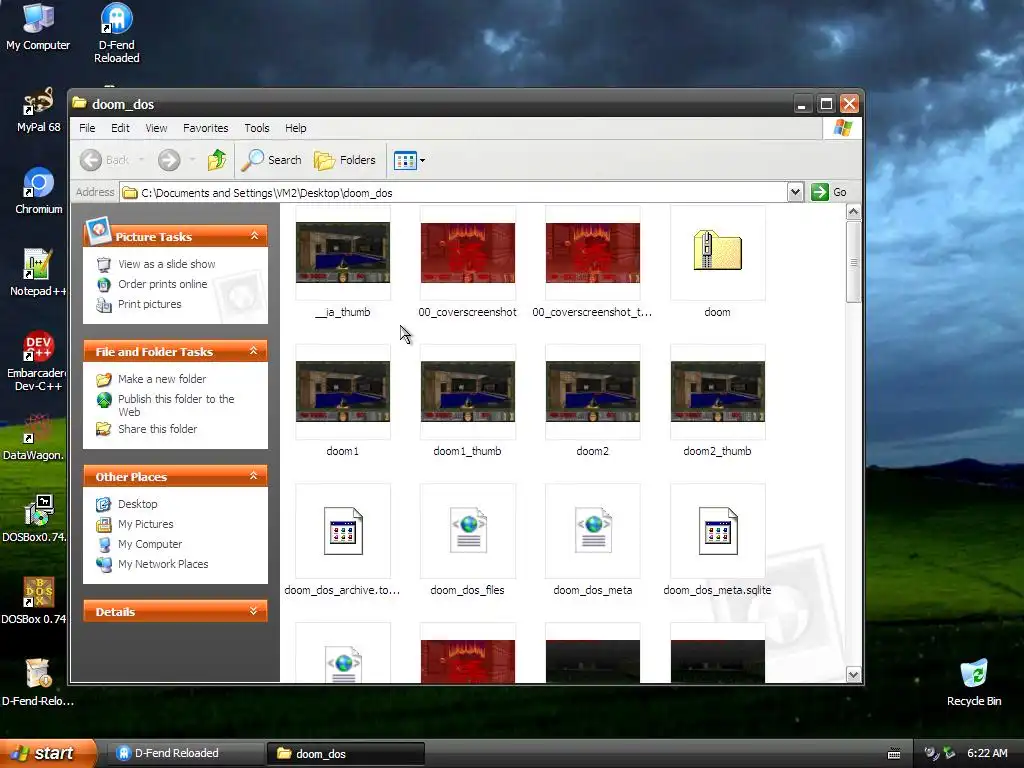
Task: Click Make a new folder
Action: coord(162,379)
